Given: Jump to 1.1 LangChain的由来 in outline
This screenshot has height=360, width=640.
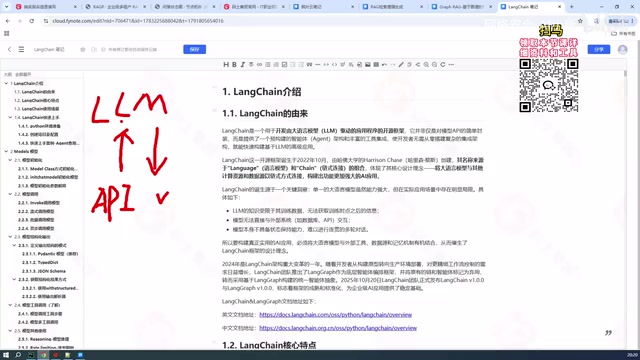Looking at the screenshot, I should [x=35, y=92].
